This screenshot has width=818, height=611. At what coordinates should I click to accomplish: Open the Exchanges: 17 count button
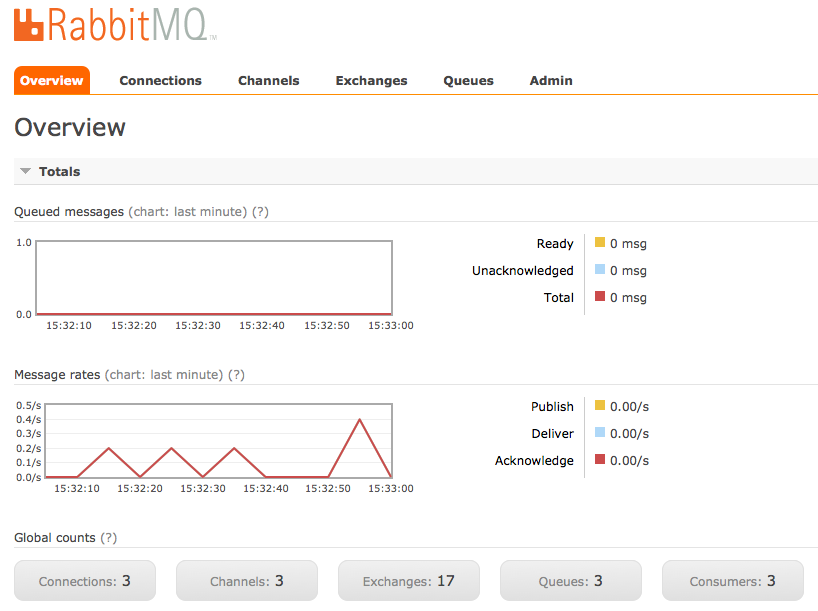coord(409,581)
